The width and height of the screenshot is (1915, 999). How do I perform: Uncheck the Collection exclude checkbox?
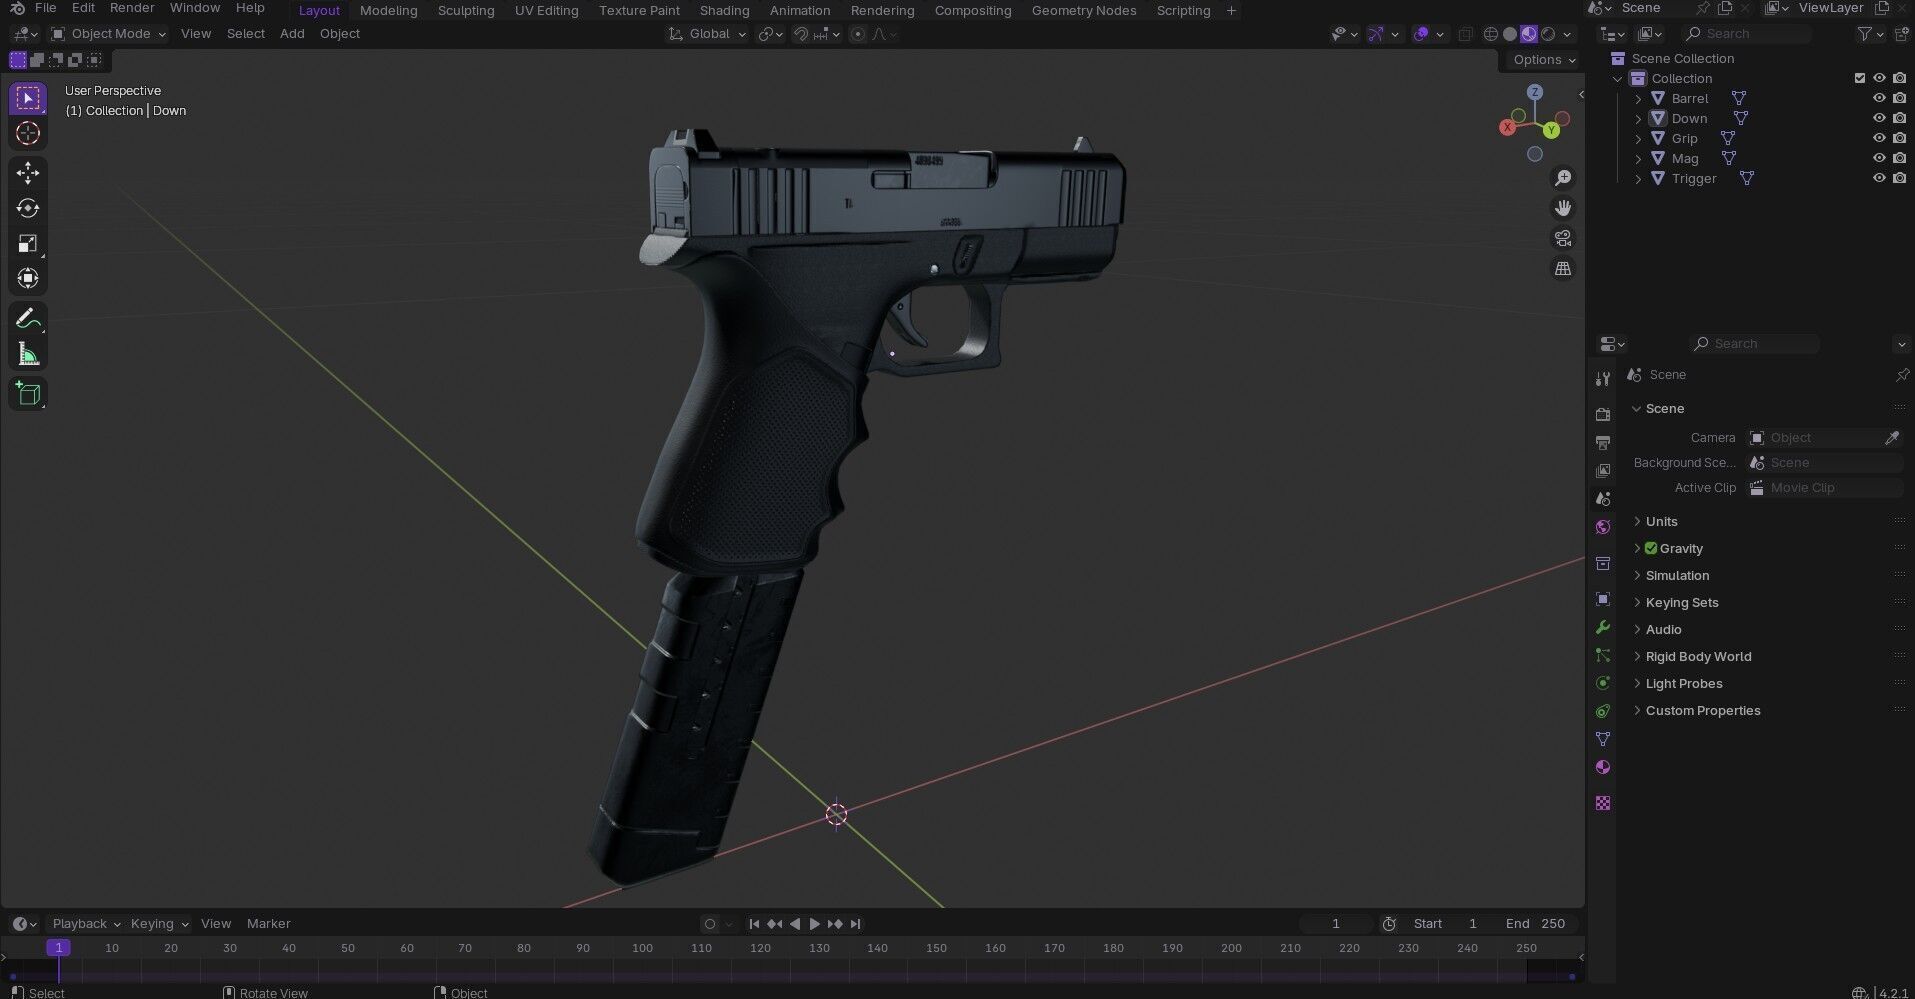pos(1860,78)
